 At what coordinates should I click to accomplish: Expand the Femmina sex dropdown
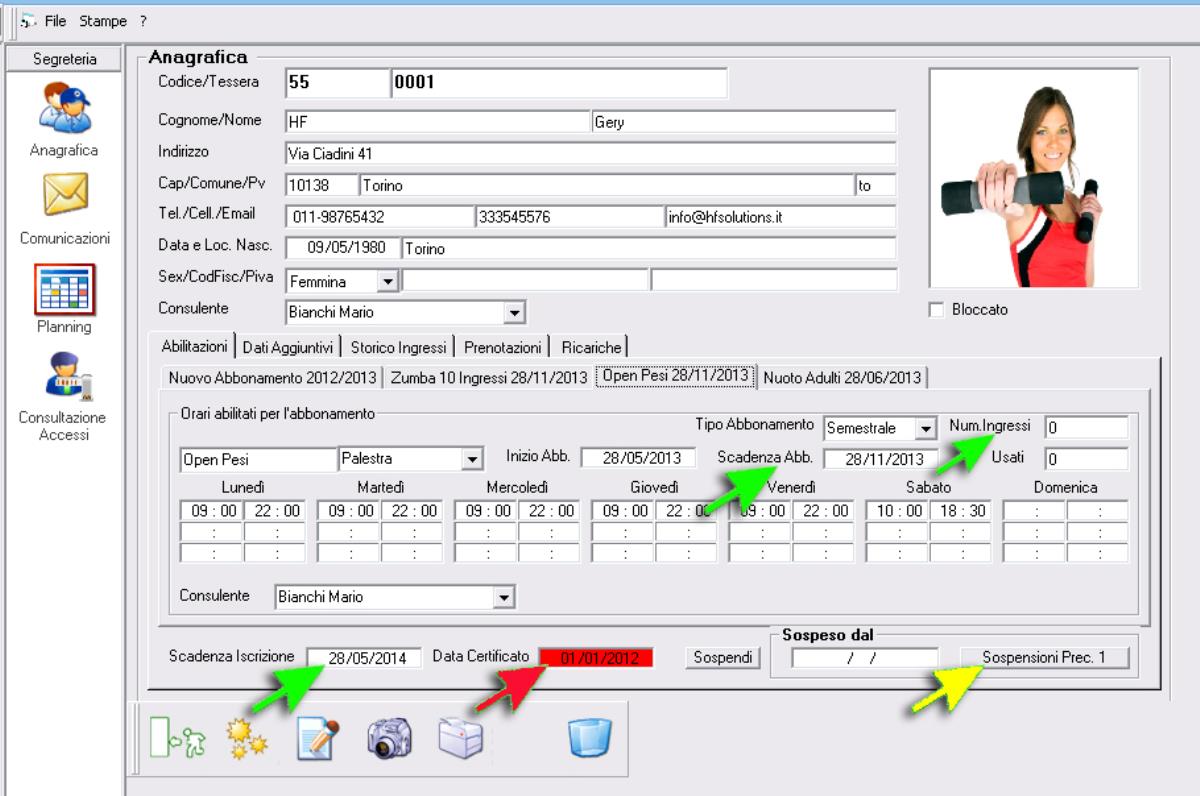[x=387, y=282]
